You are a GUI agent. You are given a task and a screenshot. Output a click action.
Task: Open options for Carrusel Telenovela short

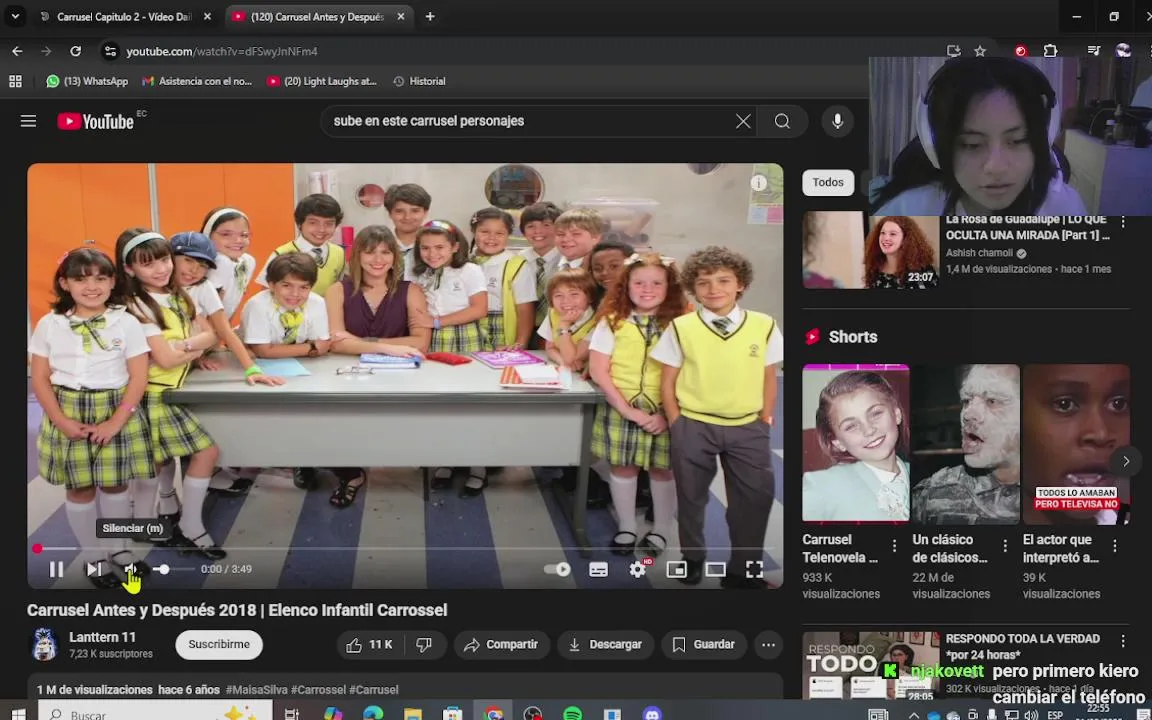pyautogui.click(x=894, y=546)
